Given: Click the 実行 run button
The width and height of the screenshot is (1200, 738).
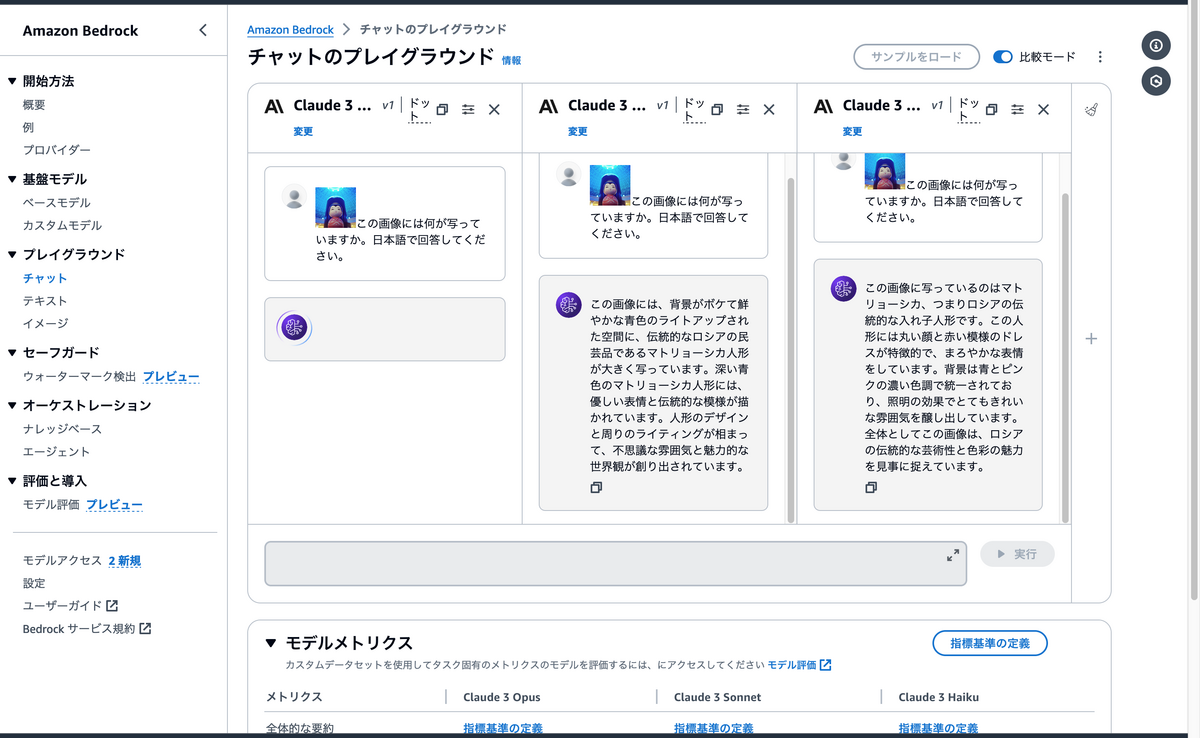Looking at the screenshot, I should [x=1017, y=554].
